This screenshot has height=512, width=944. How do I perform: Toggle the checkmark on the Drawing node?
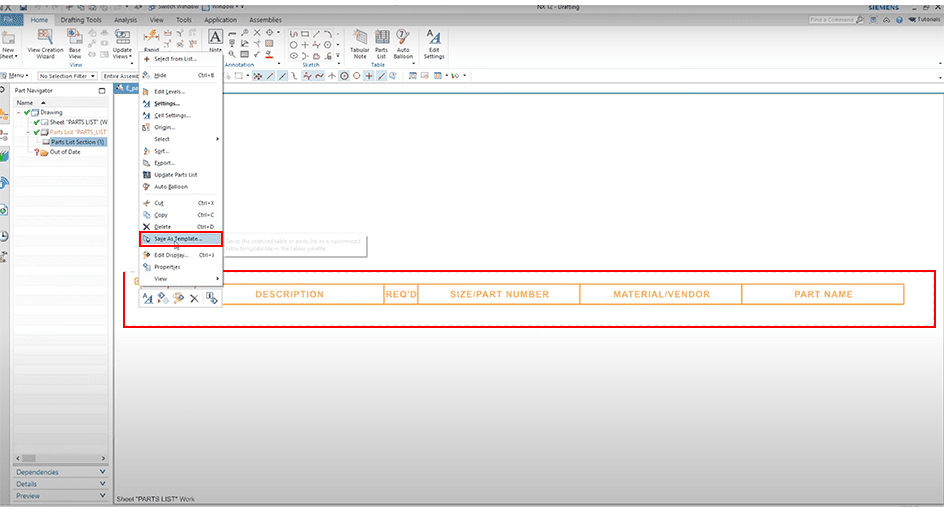pos(27,112)
